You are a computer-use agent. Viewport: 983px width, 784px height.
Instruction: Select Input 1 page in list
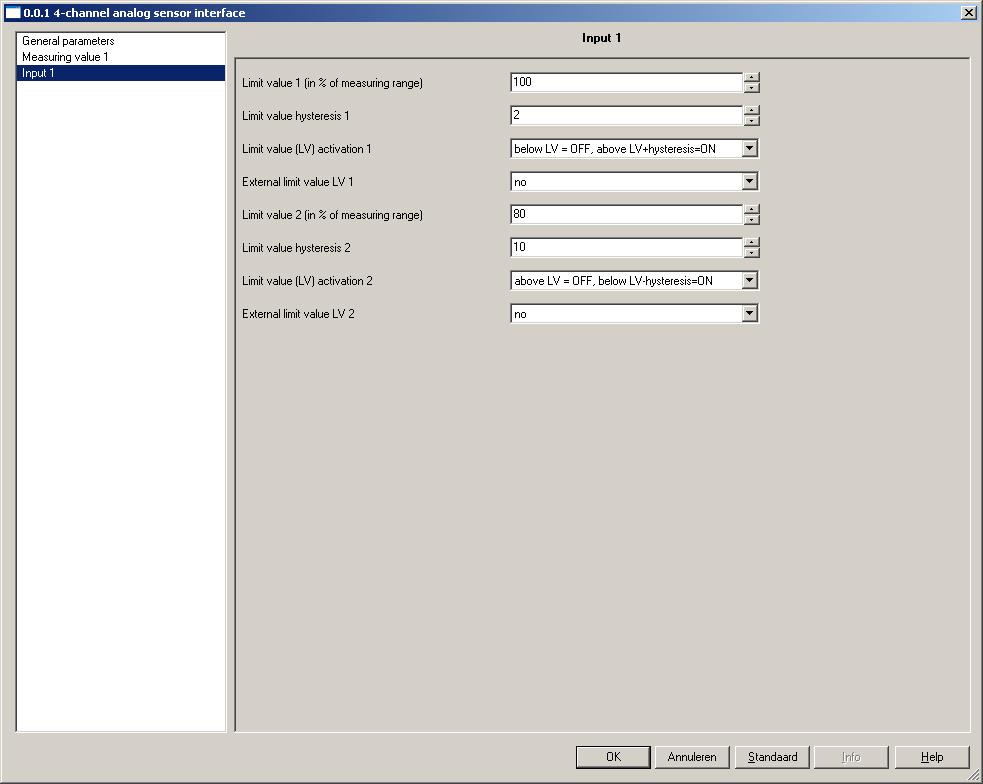pos(120,73)
